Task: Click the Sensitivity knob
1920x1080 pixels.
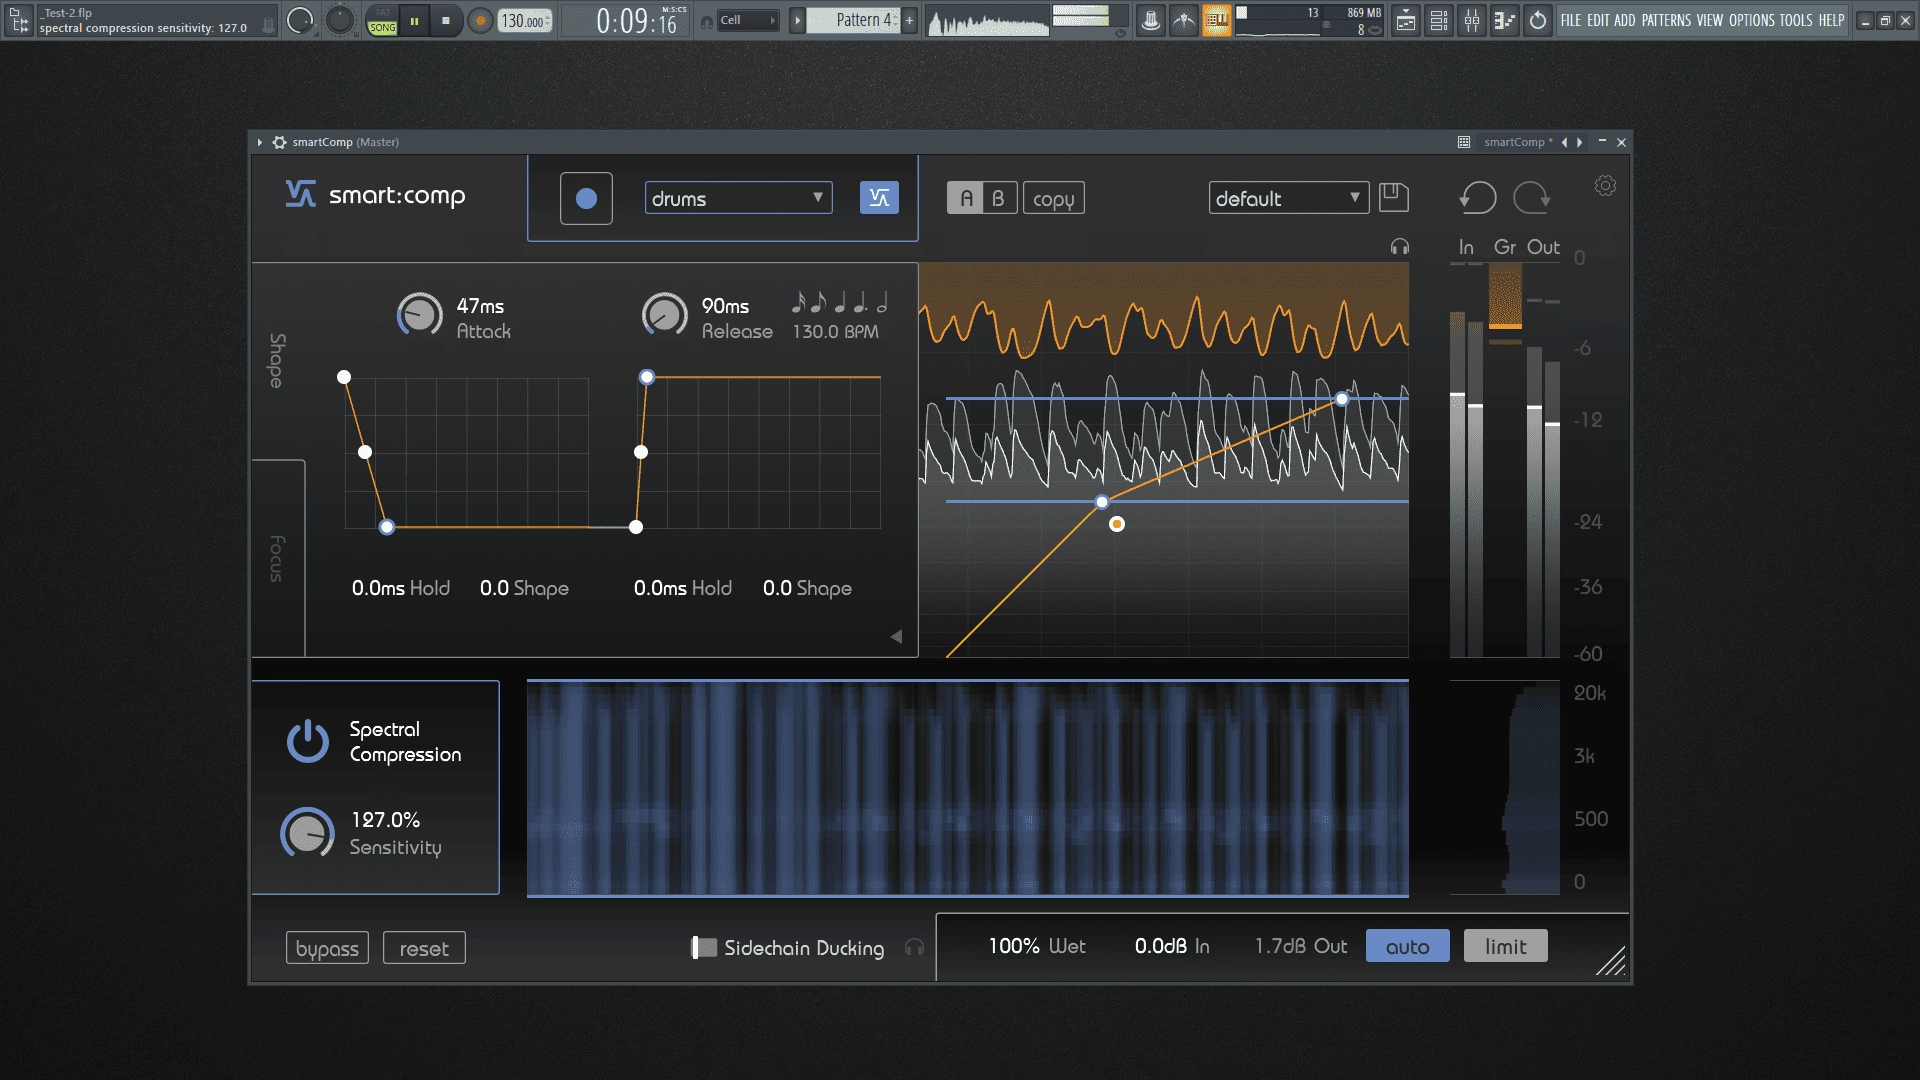Action: (307, 833)
